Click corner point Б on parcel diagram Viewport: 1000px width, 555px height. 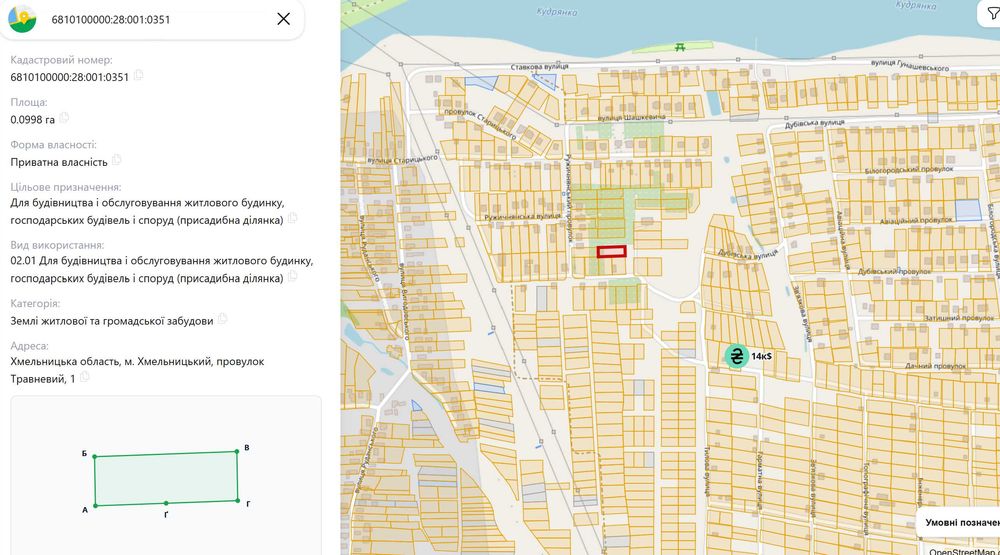[x=94, y=456]
